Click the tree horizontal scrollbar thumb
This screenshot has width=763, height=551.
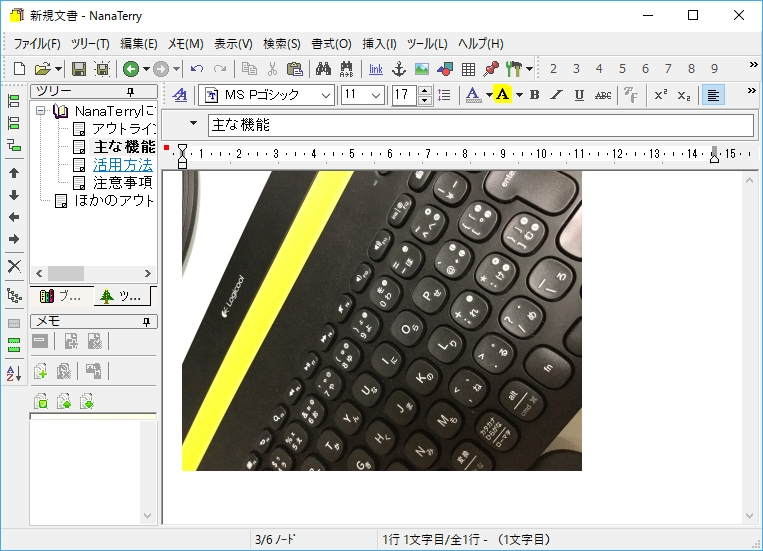point(66,274)
